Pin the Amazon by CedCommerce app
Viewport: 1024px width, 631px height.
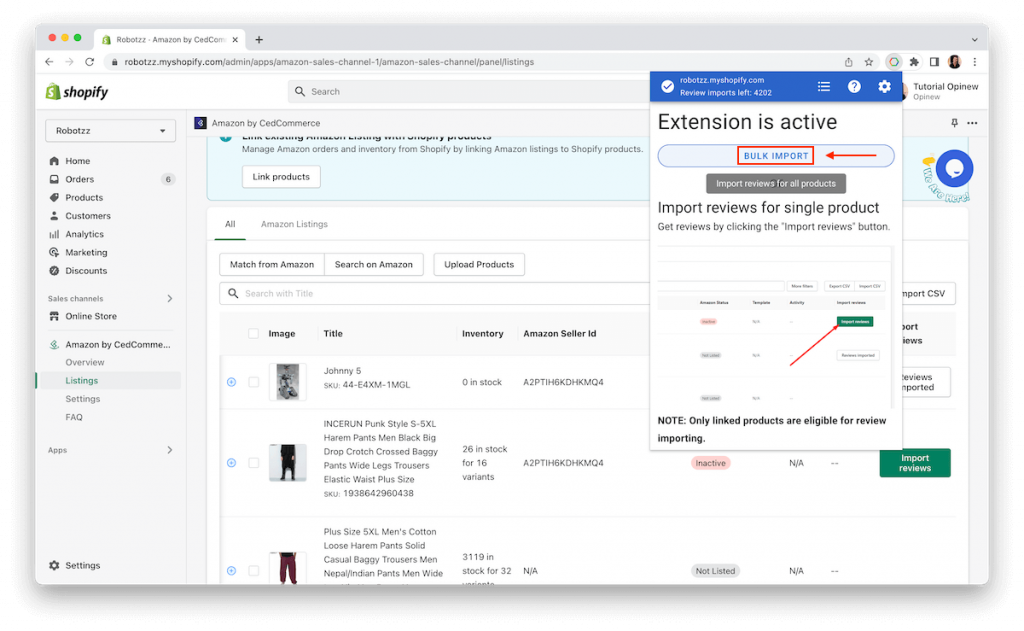click(954, 123)
